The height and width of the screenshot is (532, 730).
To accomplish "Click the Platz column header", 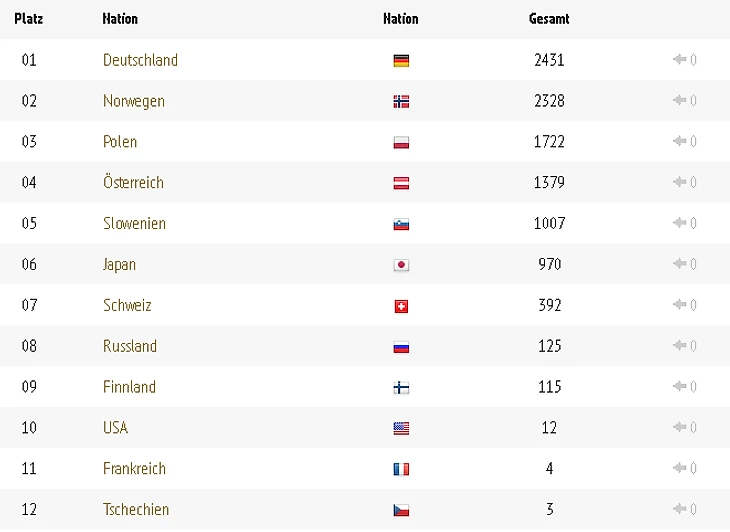I will tap(28, 19).
